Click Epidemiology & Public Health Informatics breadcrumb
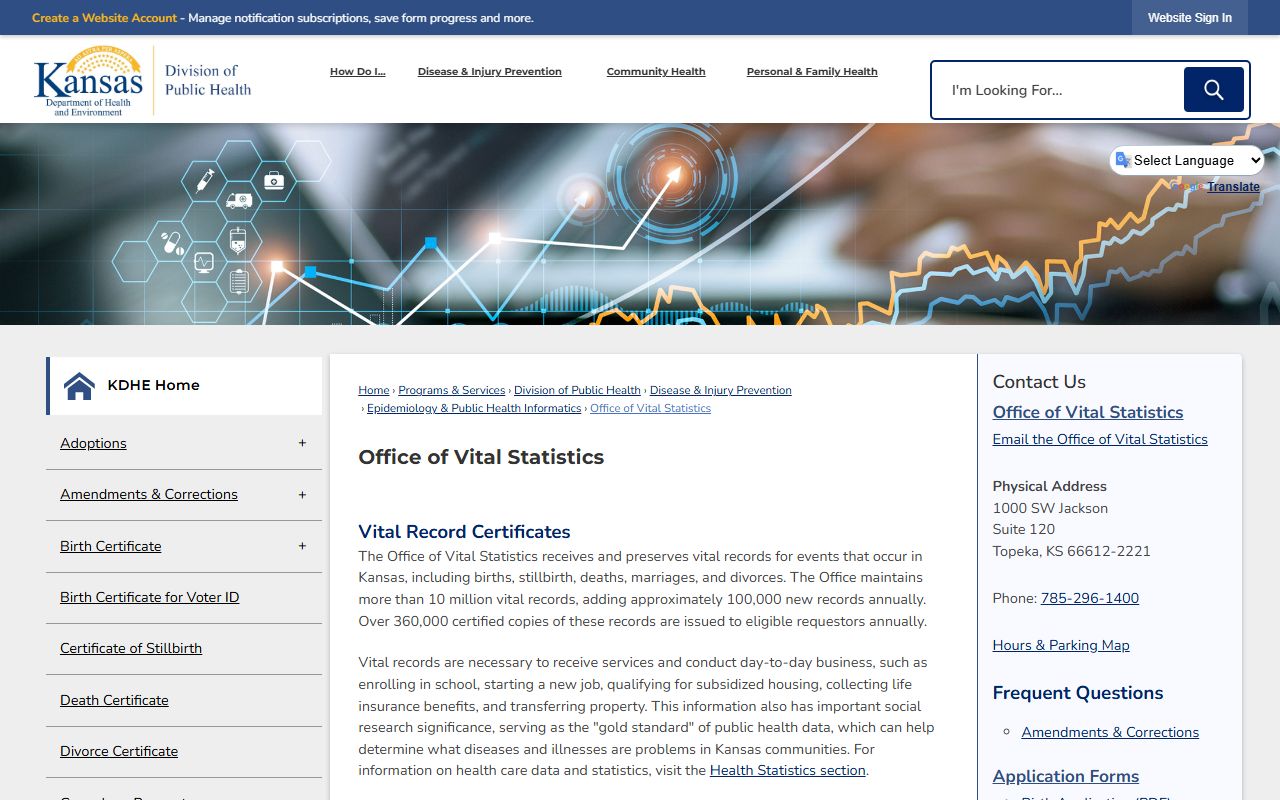 (x=474, y=408)
